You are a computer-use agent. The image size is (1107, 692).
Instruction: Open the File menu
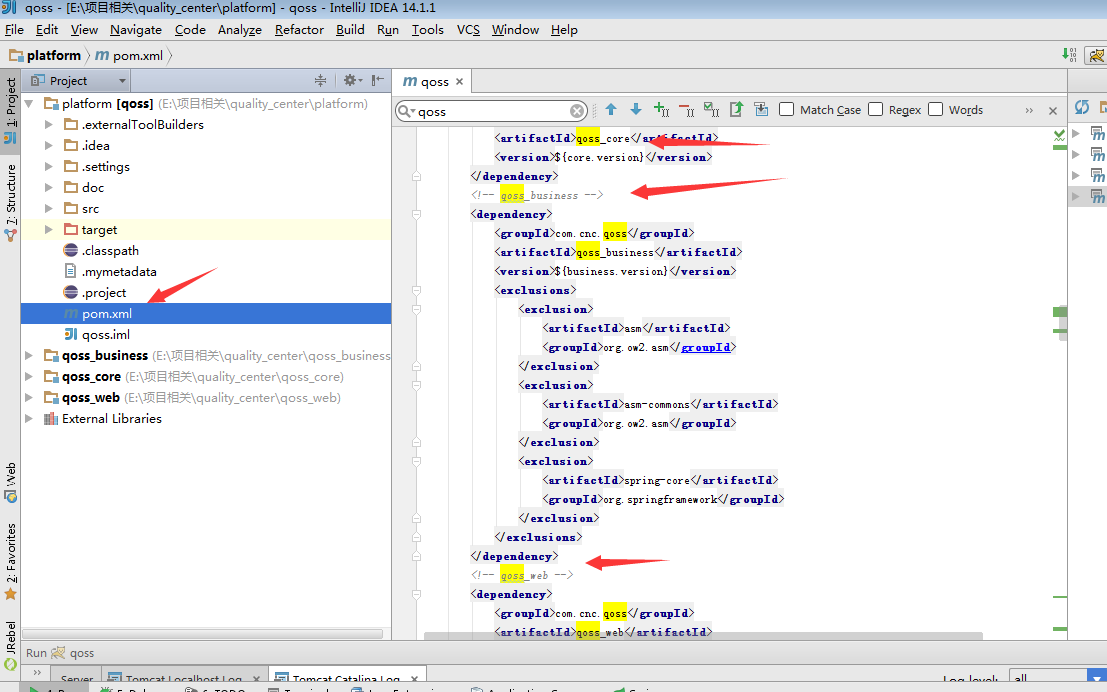click(x=14, y=30)
